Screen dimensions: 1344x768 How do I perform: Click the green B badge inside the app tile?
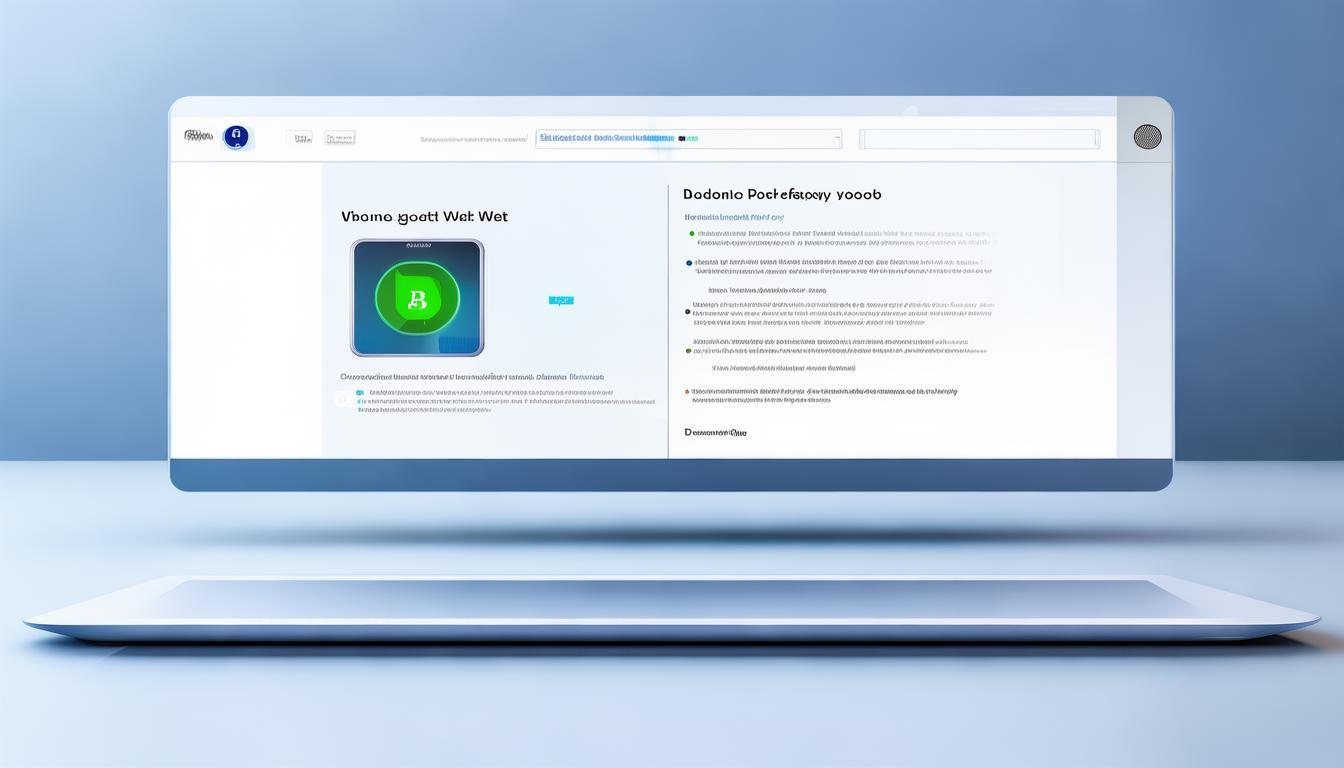tap(416, 298)
